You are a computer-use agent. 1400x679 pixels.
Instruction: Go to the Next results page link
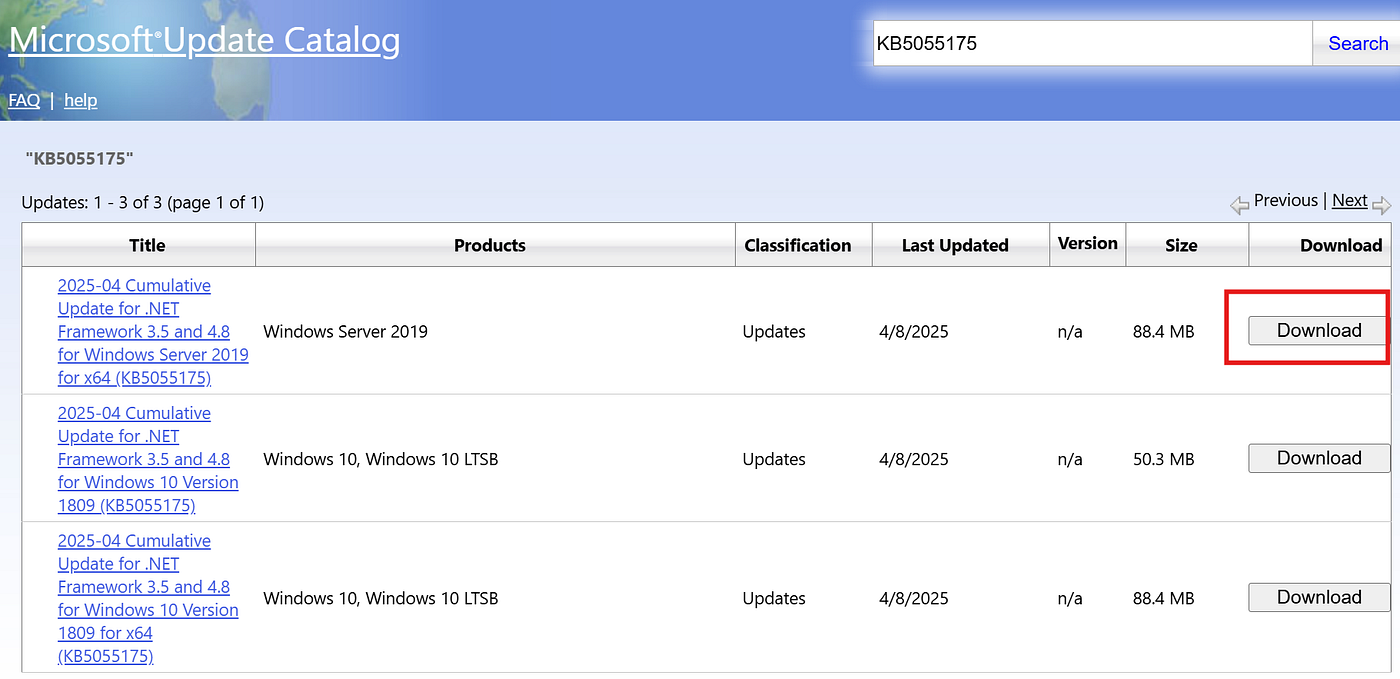tap(1349, 200)
